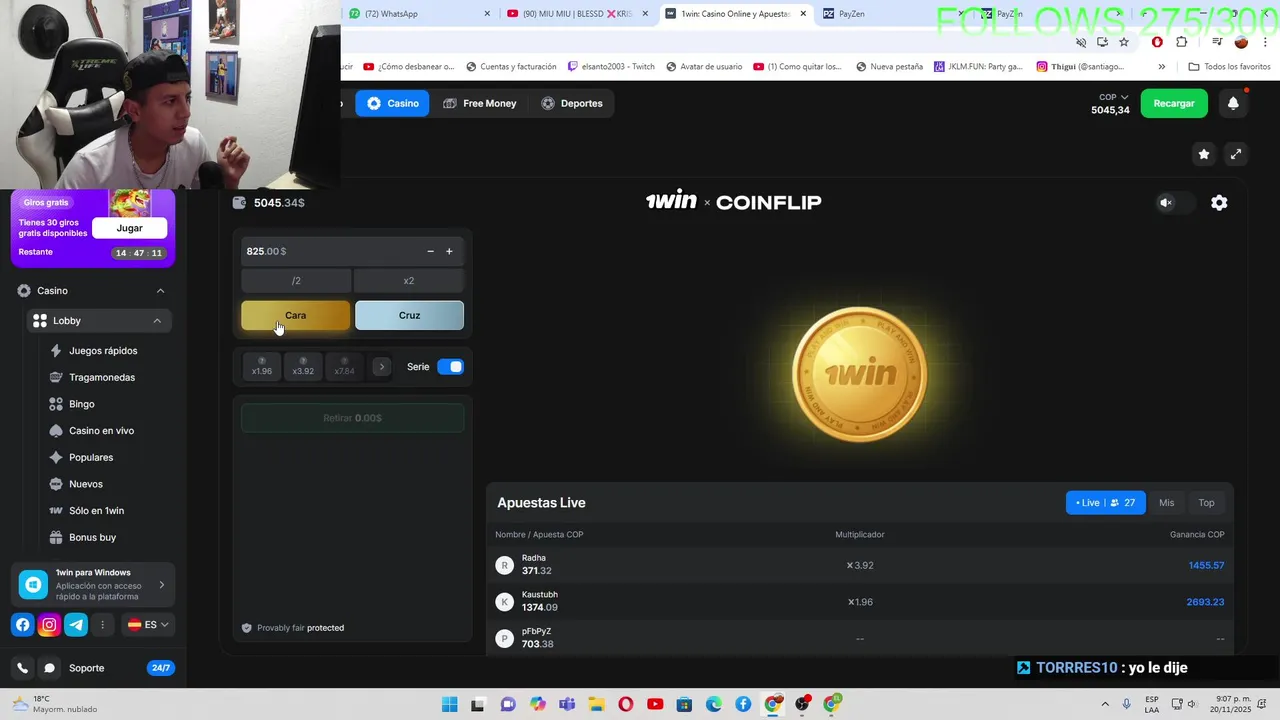Show next multipliers arrow

381,367
